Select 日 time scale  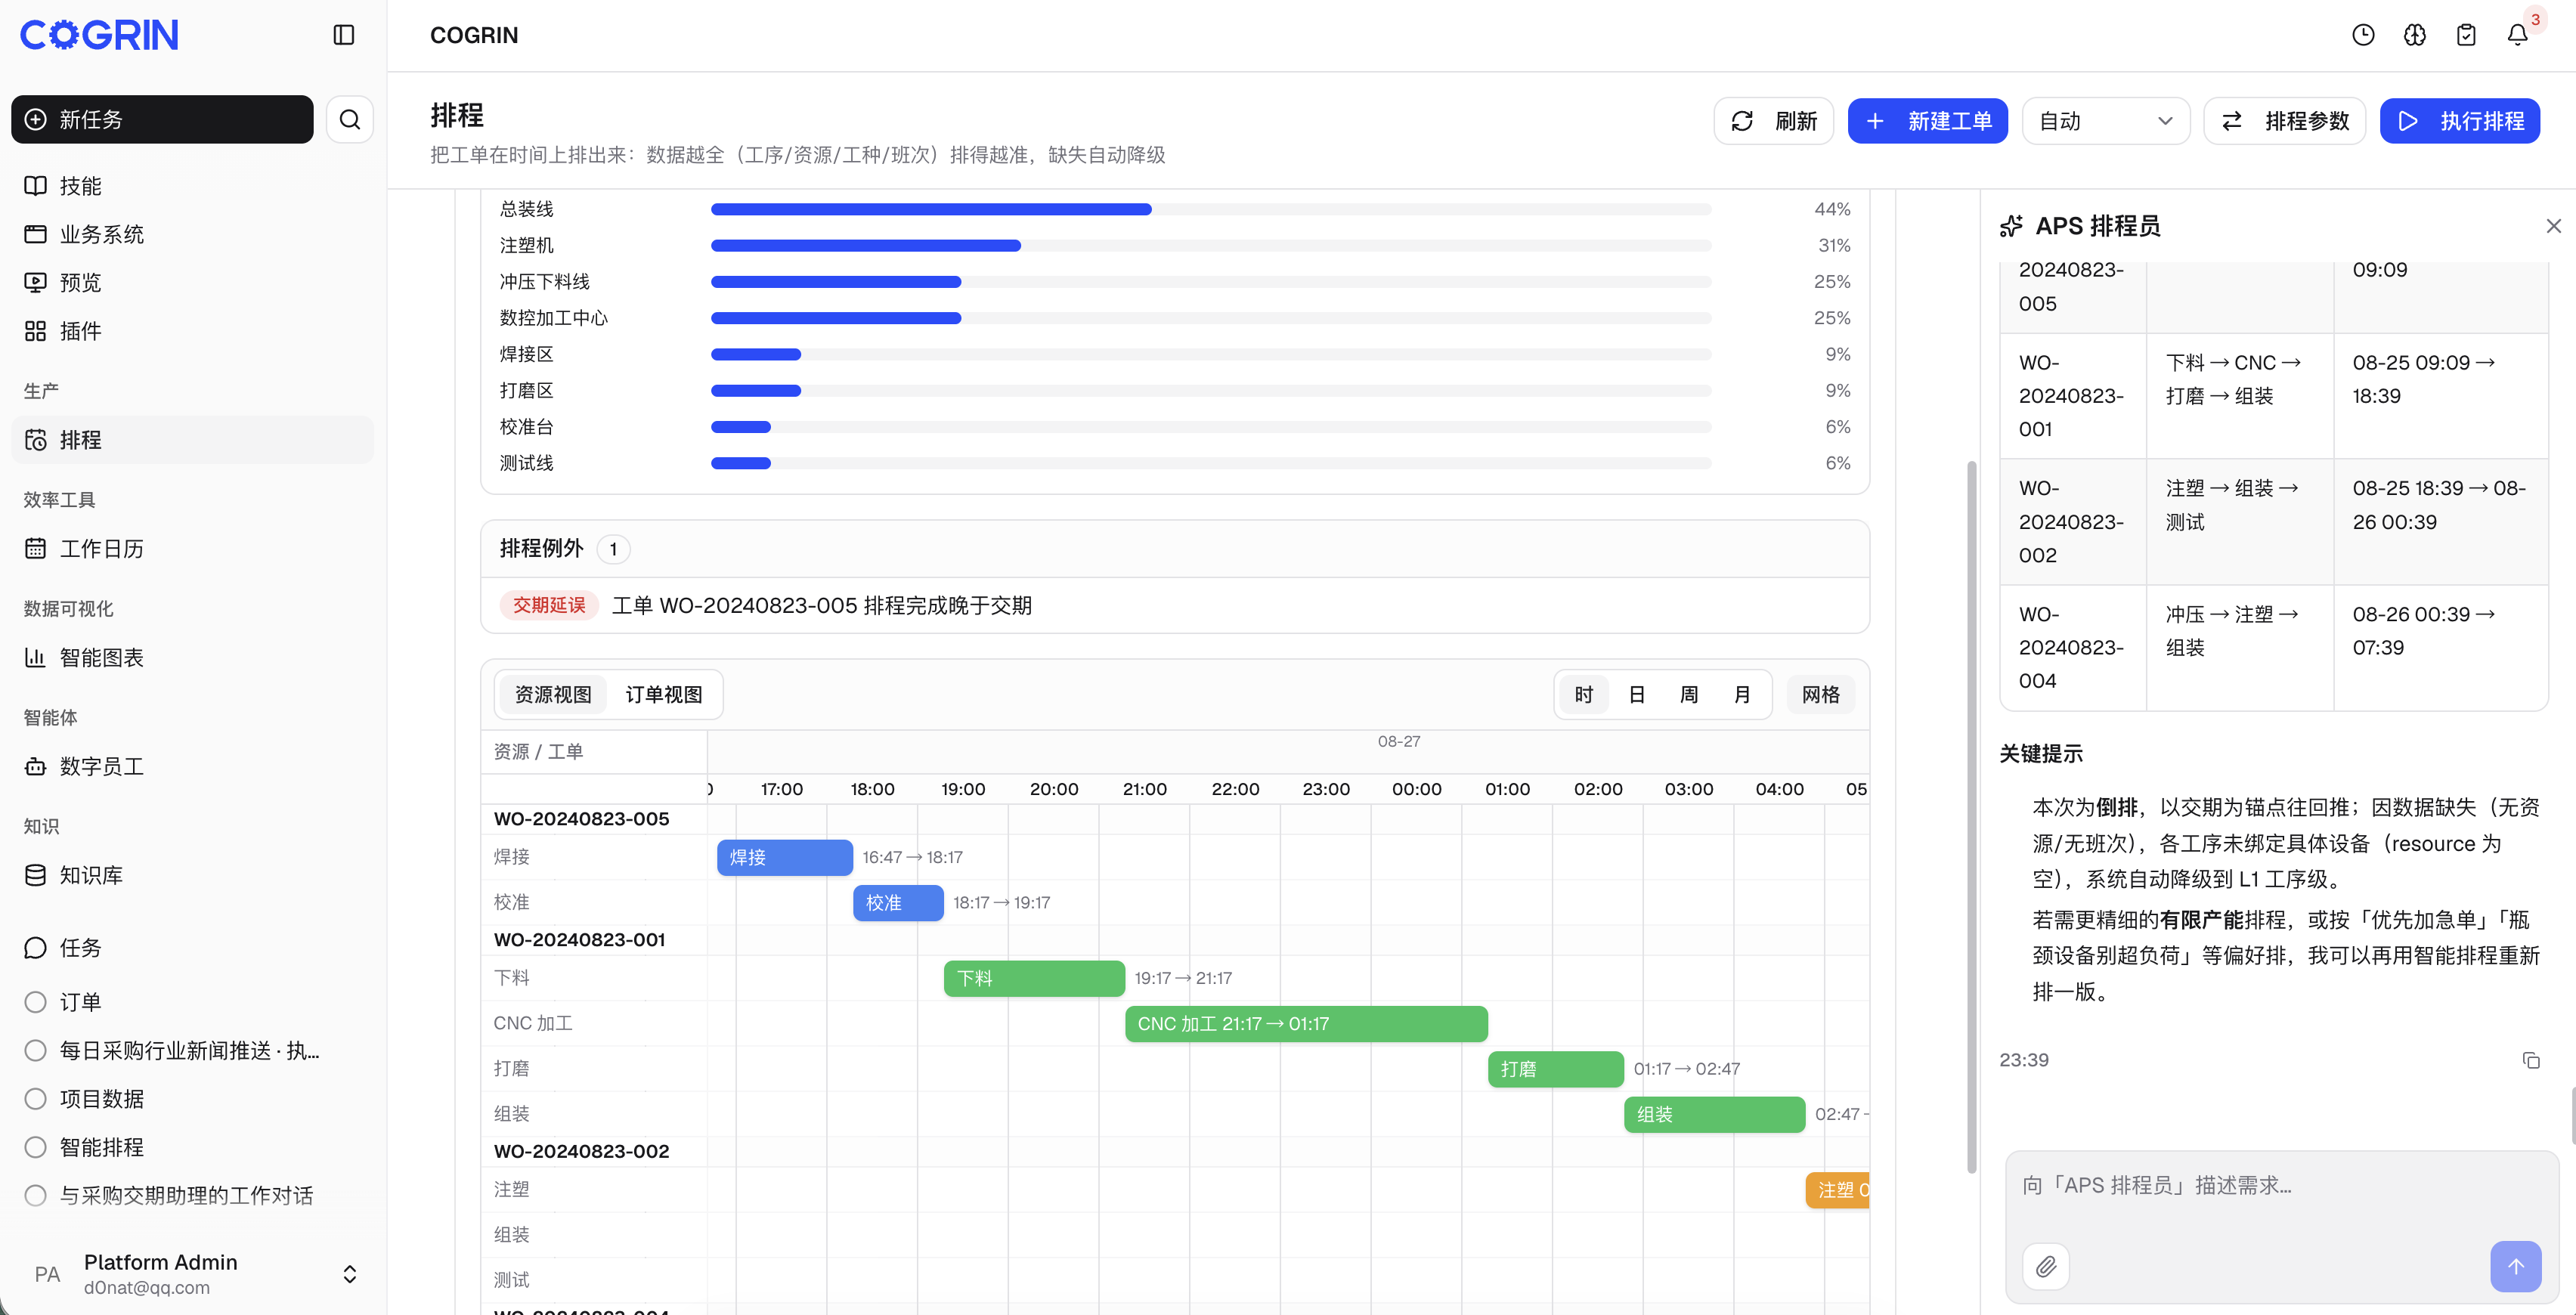pos(1636,695)
